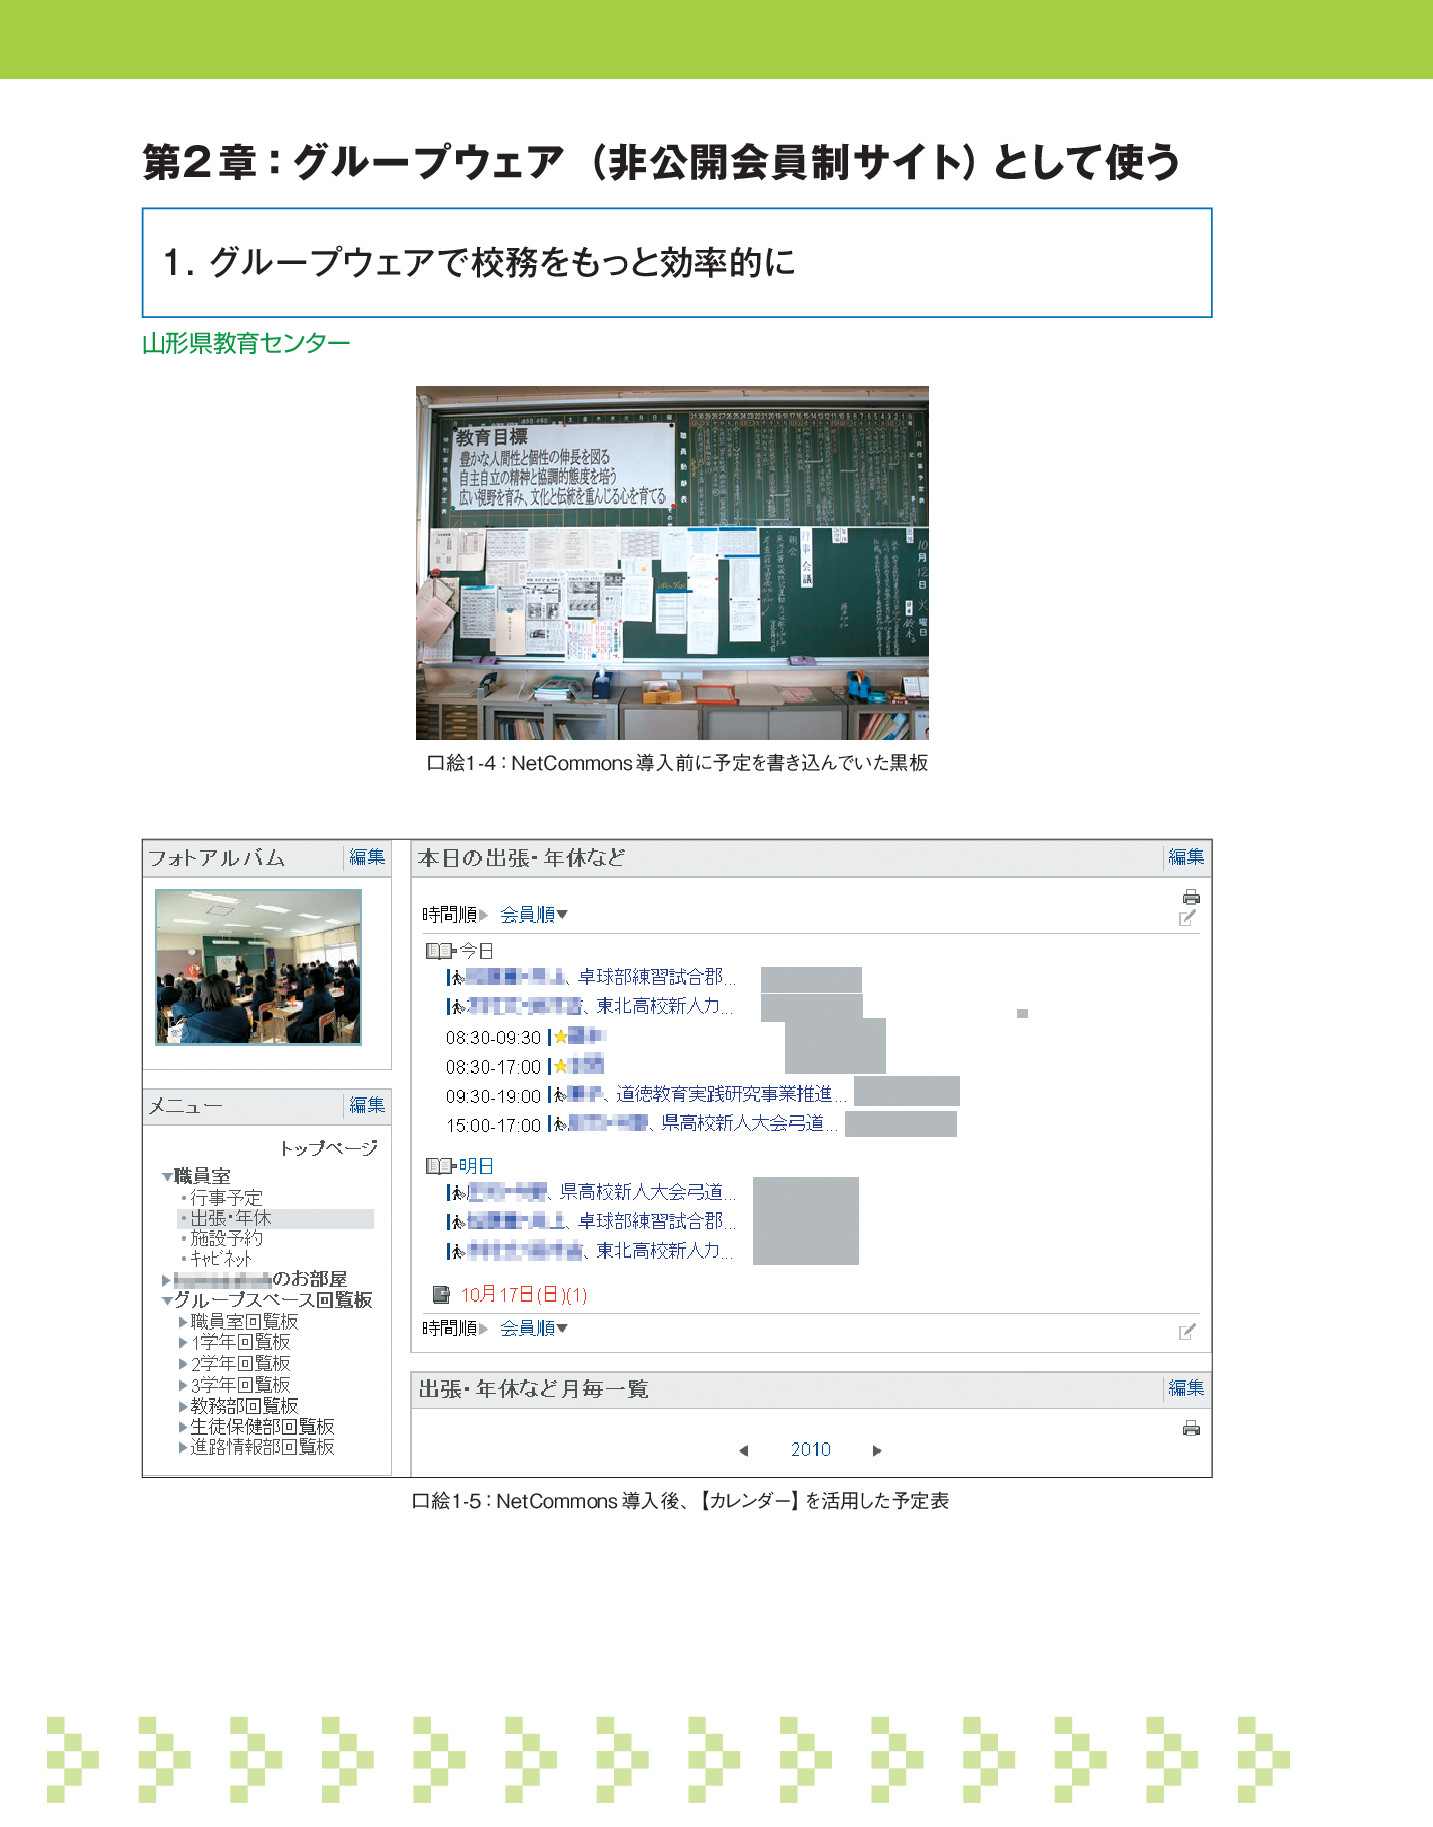Expand the 職員室回覧板 arrow
The width and height of the screenshot is (1433, 1827).
pos(183,1322)
